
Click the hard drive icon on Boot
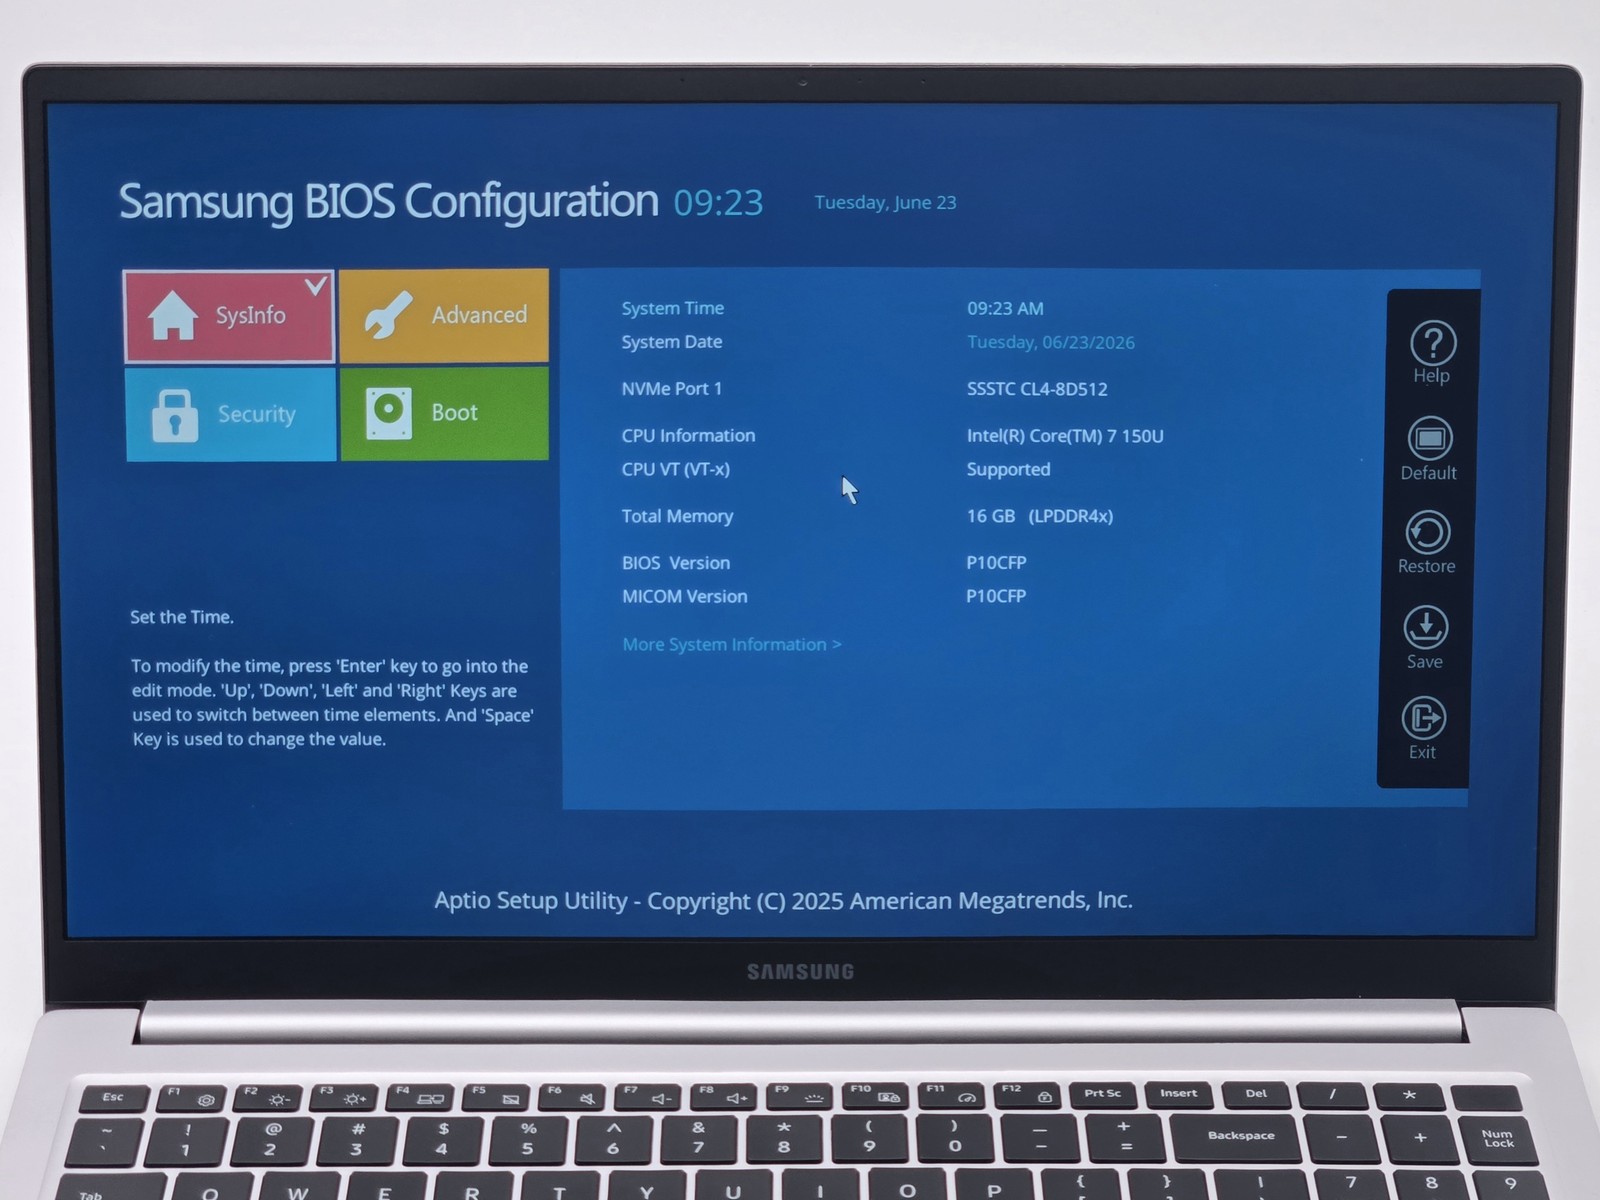[x=389, y=413]
